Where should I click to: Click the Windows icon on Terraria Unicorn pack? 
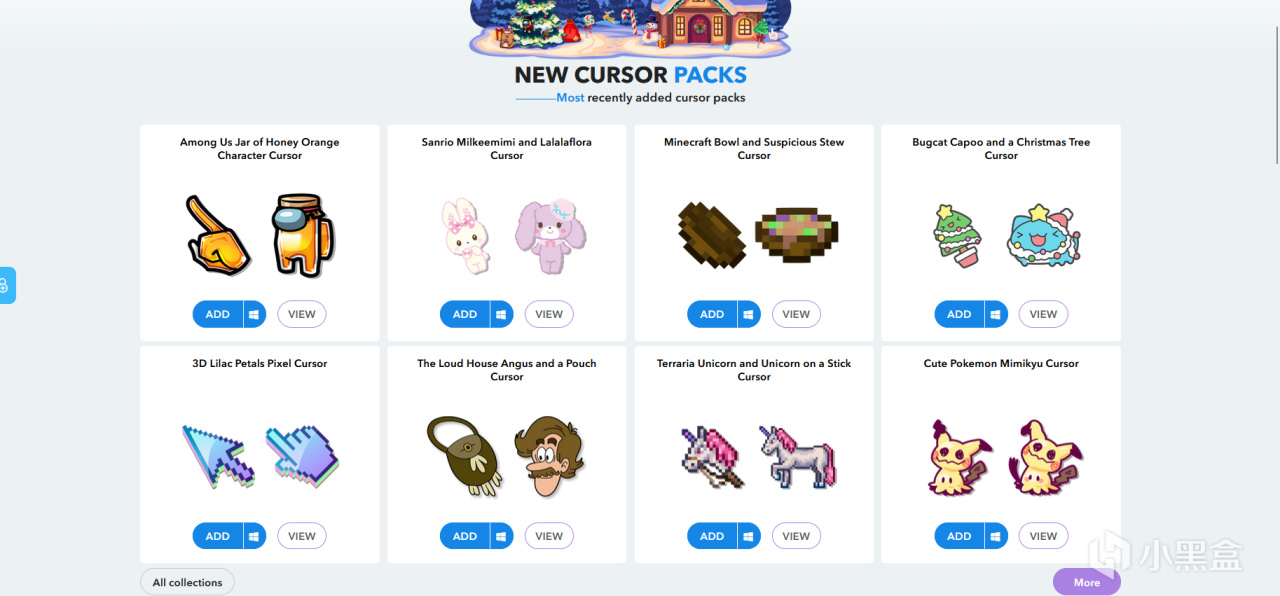tap(749, 536)
